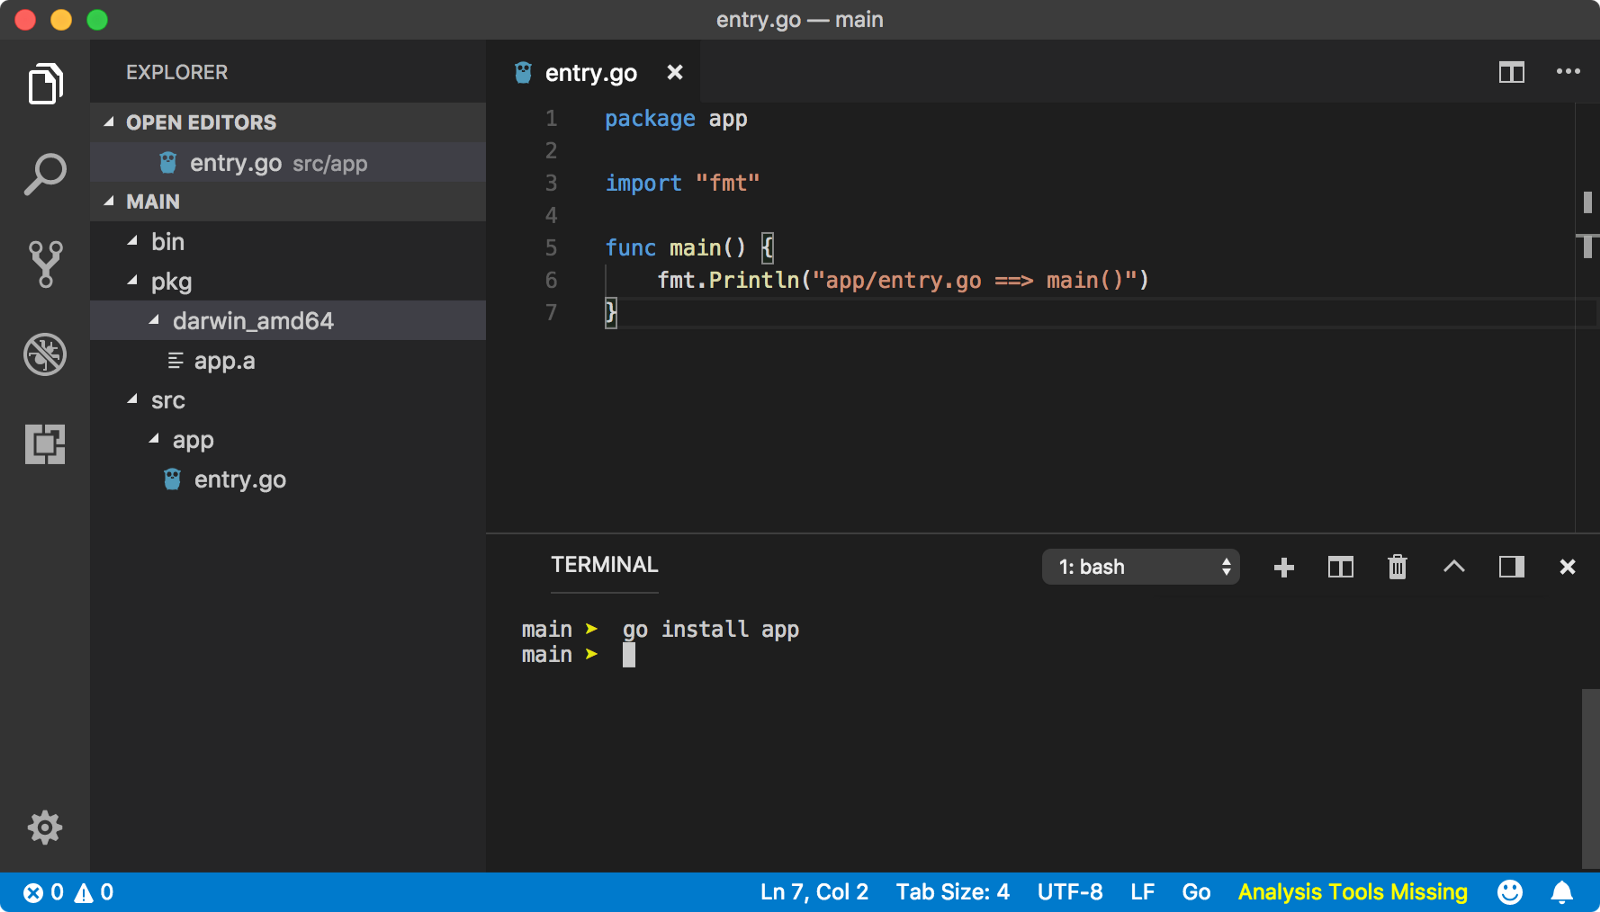This screenshot has width=1600, height=912.
Task: Close the terminal panel
Action: point(1567,567)
